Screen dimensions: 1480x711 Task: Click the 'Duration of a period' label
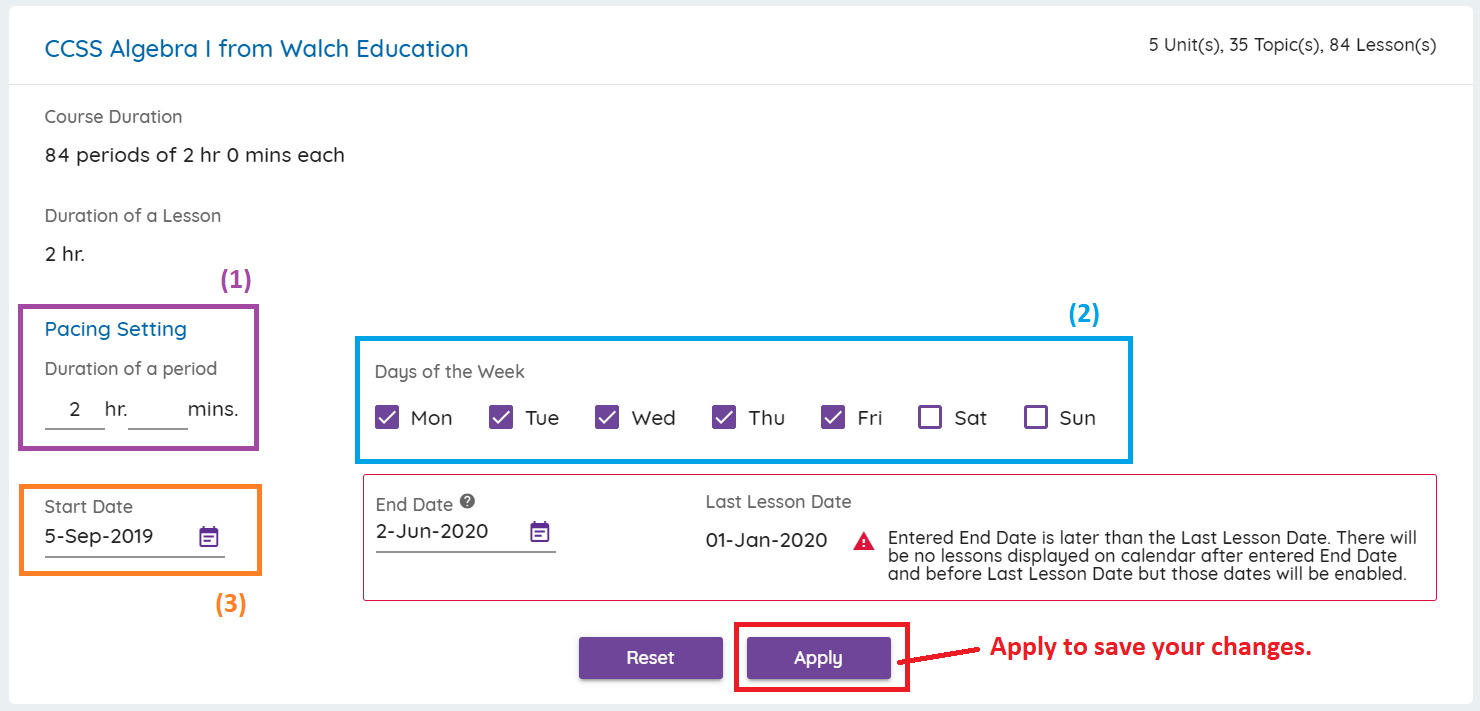(131, 369)
